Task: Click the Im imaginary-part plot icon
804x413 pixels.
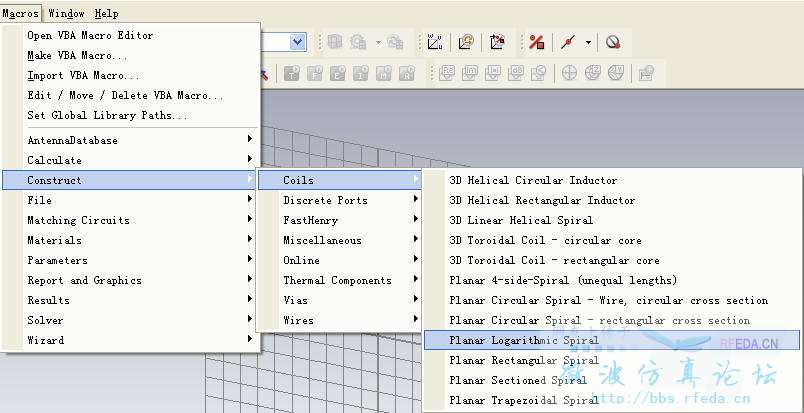Action: click(470, 73)
